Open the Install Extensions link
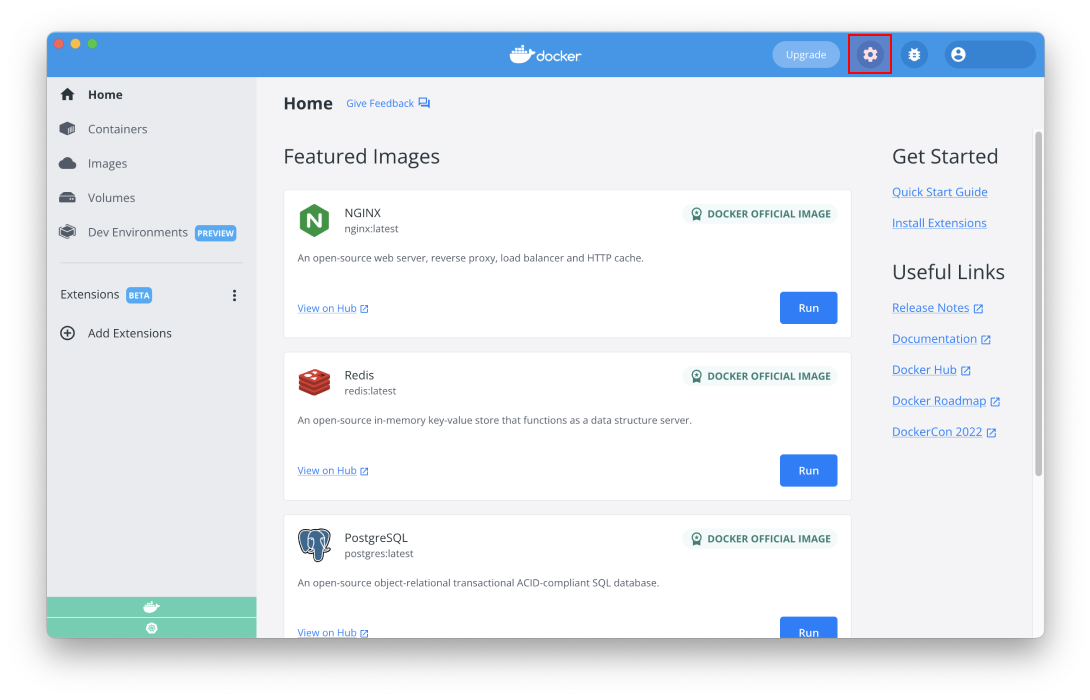1090x700 pixels. pos(939,222)
